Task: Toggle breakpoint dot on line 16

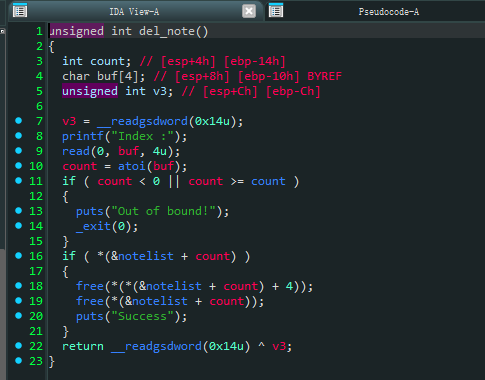Action: pyautogui.click(x=19, y=256)
